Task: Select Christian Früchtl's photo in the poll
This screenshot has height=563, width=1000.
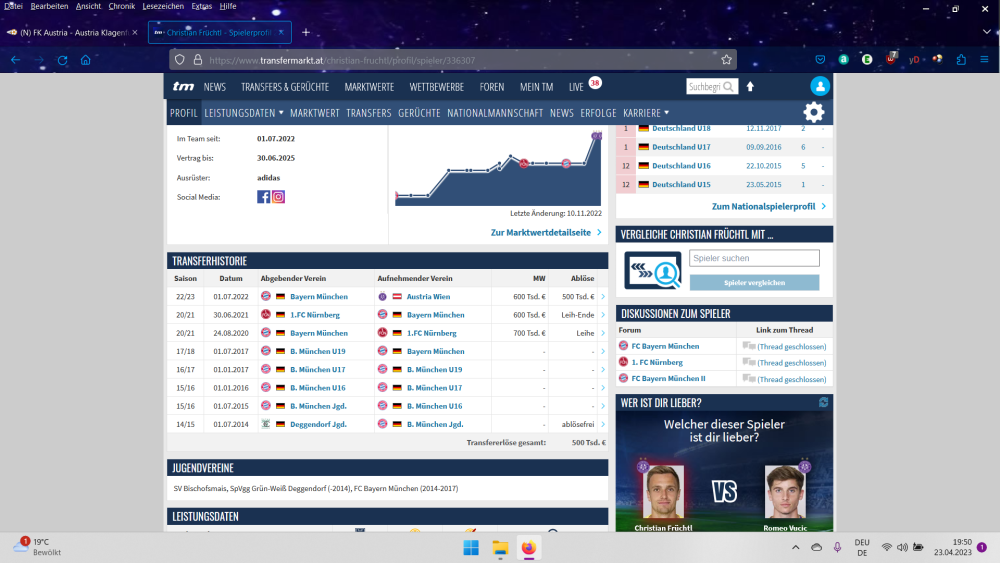Action: 663,492
